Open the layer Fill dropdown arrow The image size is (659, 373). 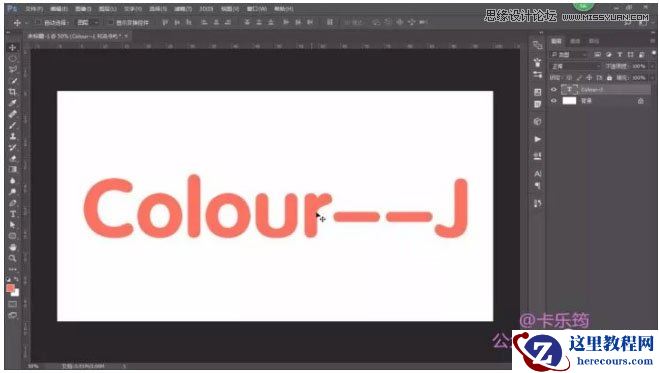tap(651, 78)
